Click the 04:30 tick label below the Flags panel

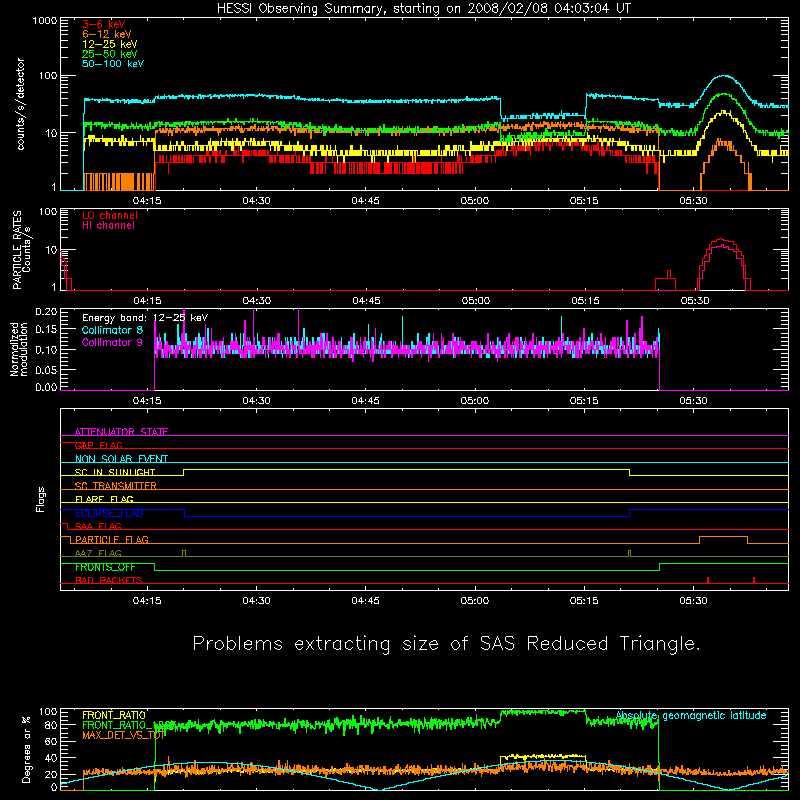tap(256, 601)
